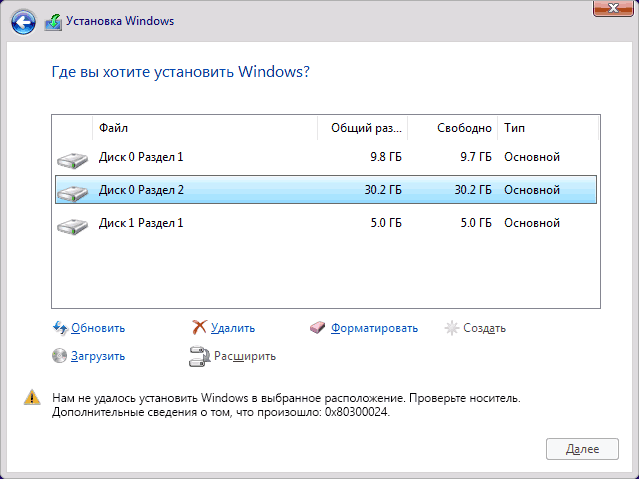
Task: Select the row Диск 1 Раздел 1
Action: coord(326,223)
